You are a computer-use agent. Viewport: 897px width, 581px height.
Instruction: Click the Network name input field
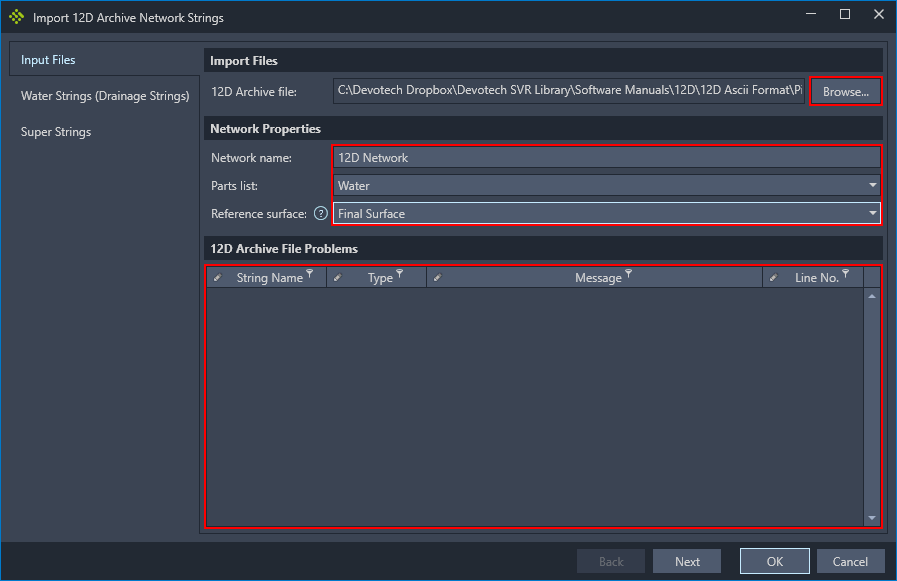606,157
